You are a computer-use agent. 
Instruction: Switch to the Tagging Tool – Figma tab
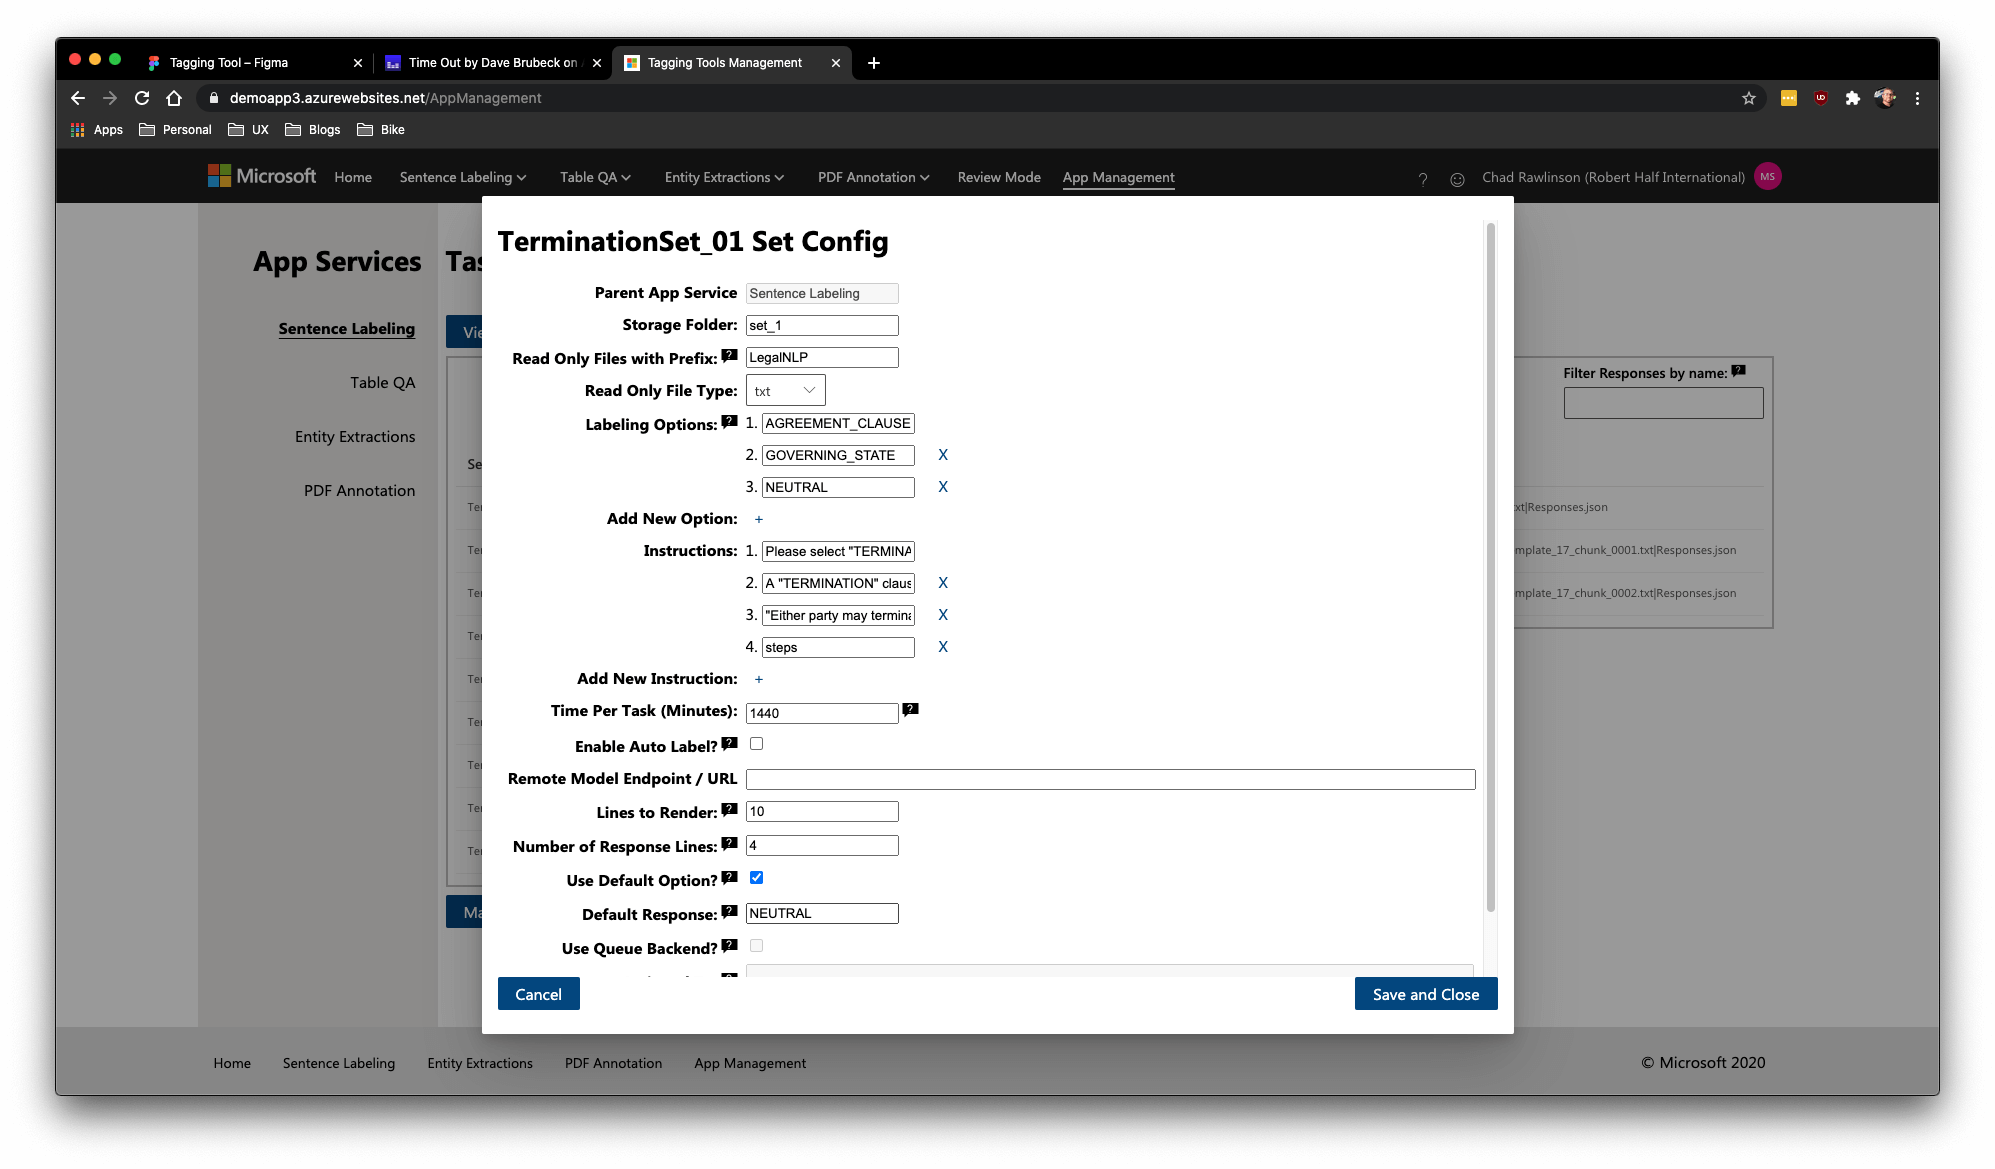click(229, 62)
